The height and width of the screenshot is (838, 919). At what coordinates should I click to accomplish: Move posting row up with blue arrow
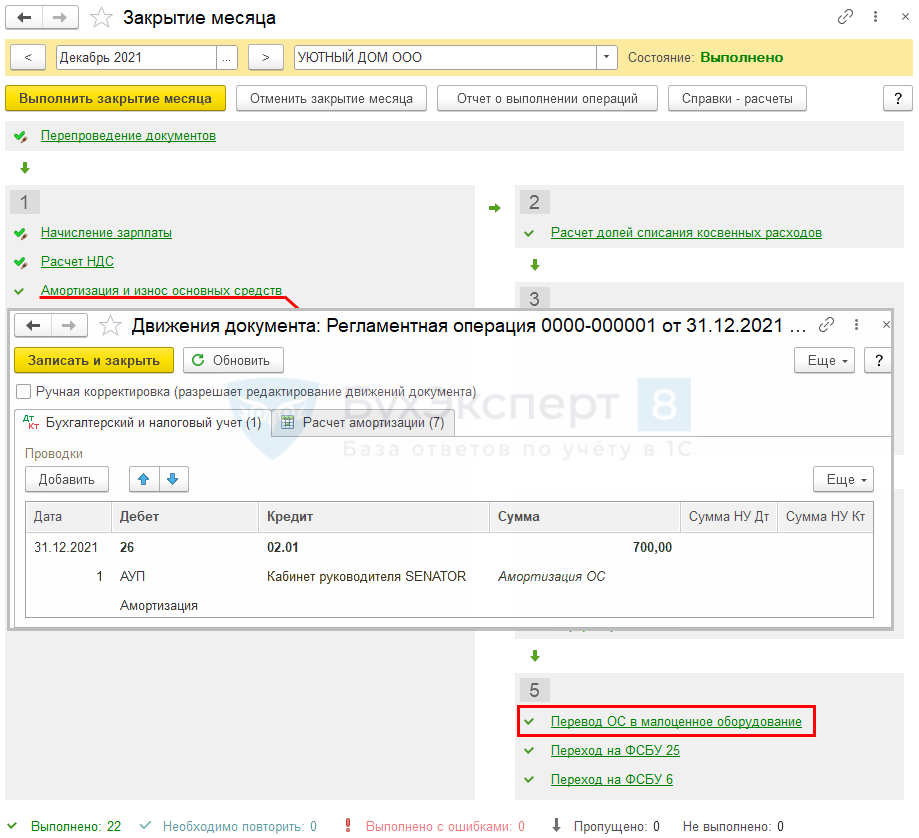click(145, 480)
